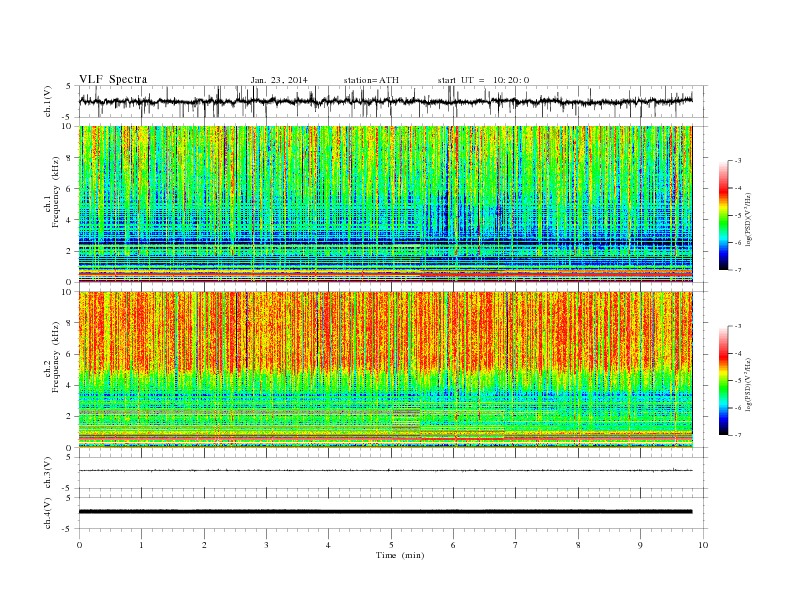Click inside the ch.2 spectrogram panel
792x612 pixels.
click(385, 369)
